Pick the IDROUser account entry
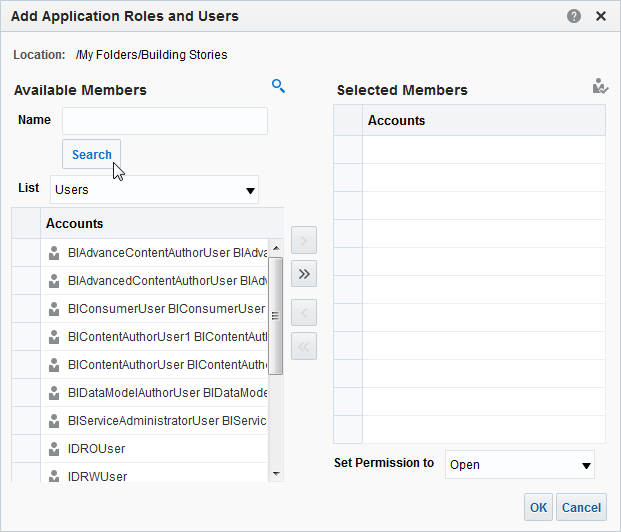 tap(98, 449)
